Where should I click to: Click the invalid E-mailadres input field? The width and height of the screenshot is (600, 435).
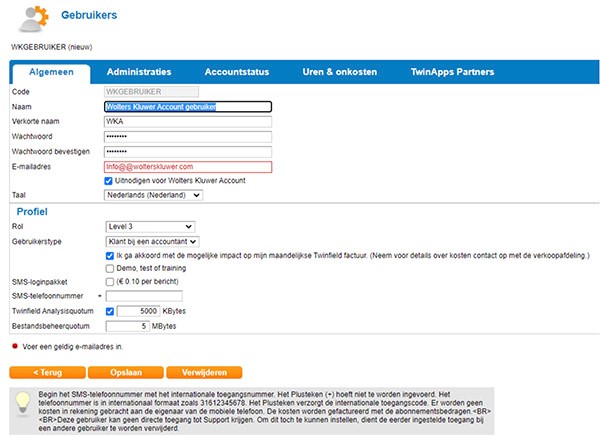[x=188, y=167]
